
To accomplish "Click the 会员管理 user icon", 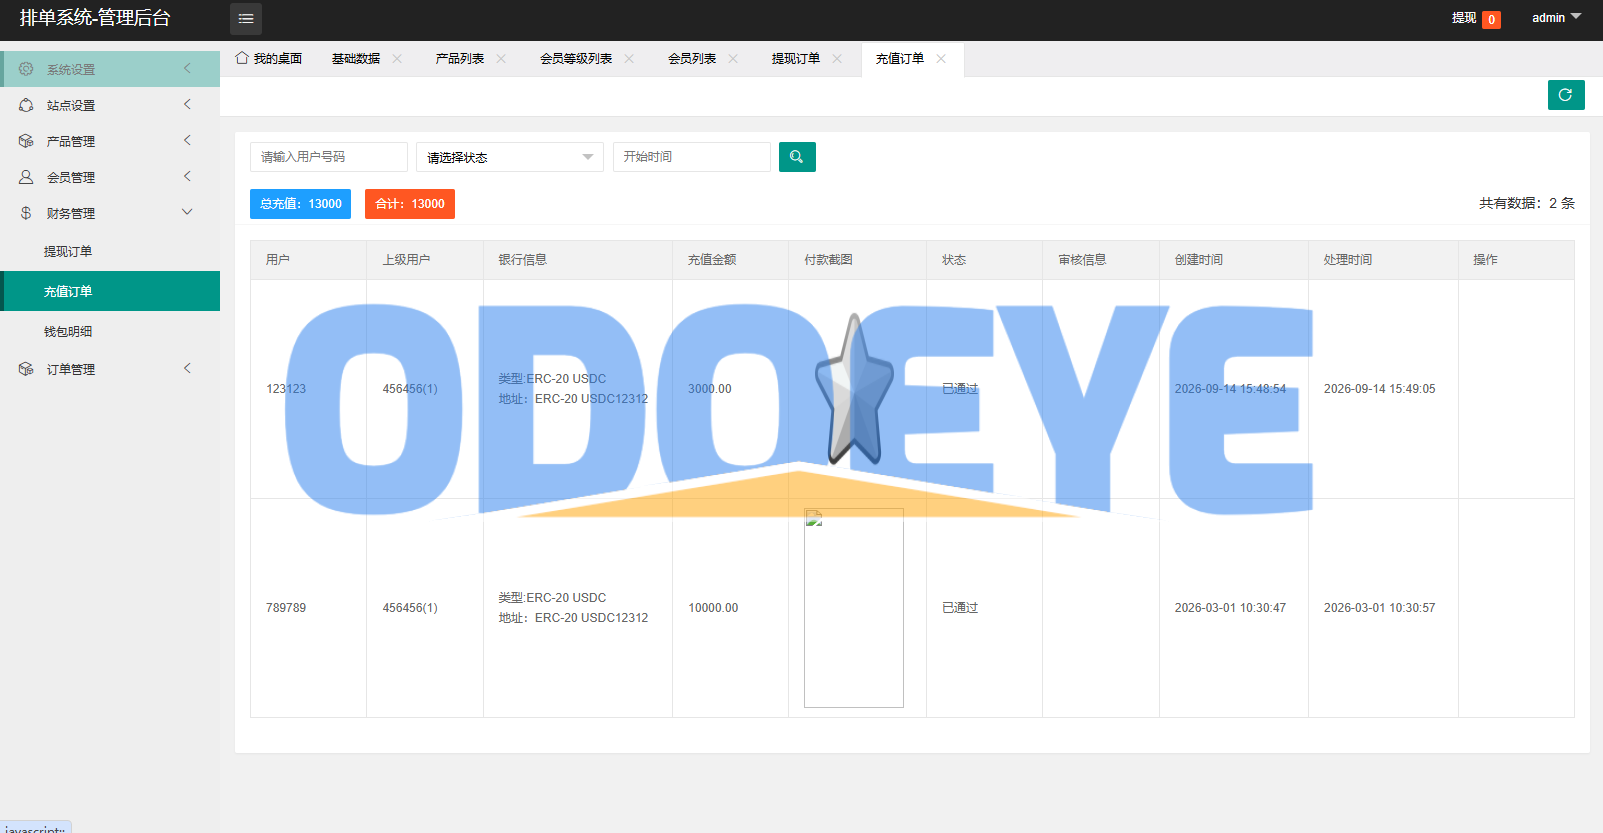I will pos(26,177).
